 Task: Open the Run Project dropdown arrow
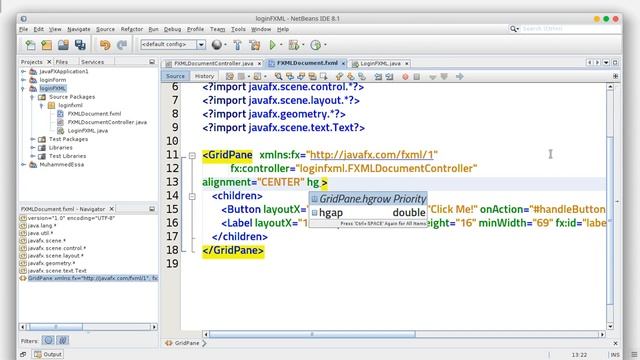281,44
